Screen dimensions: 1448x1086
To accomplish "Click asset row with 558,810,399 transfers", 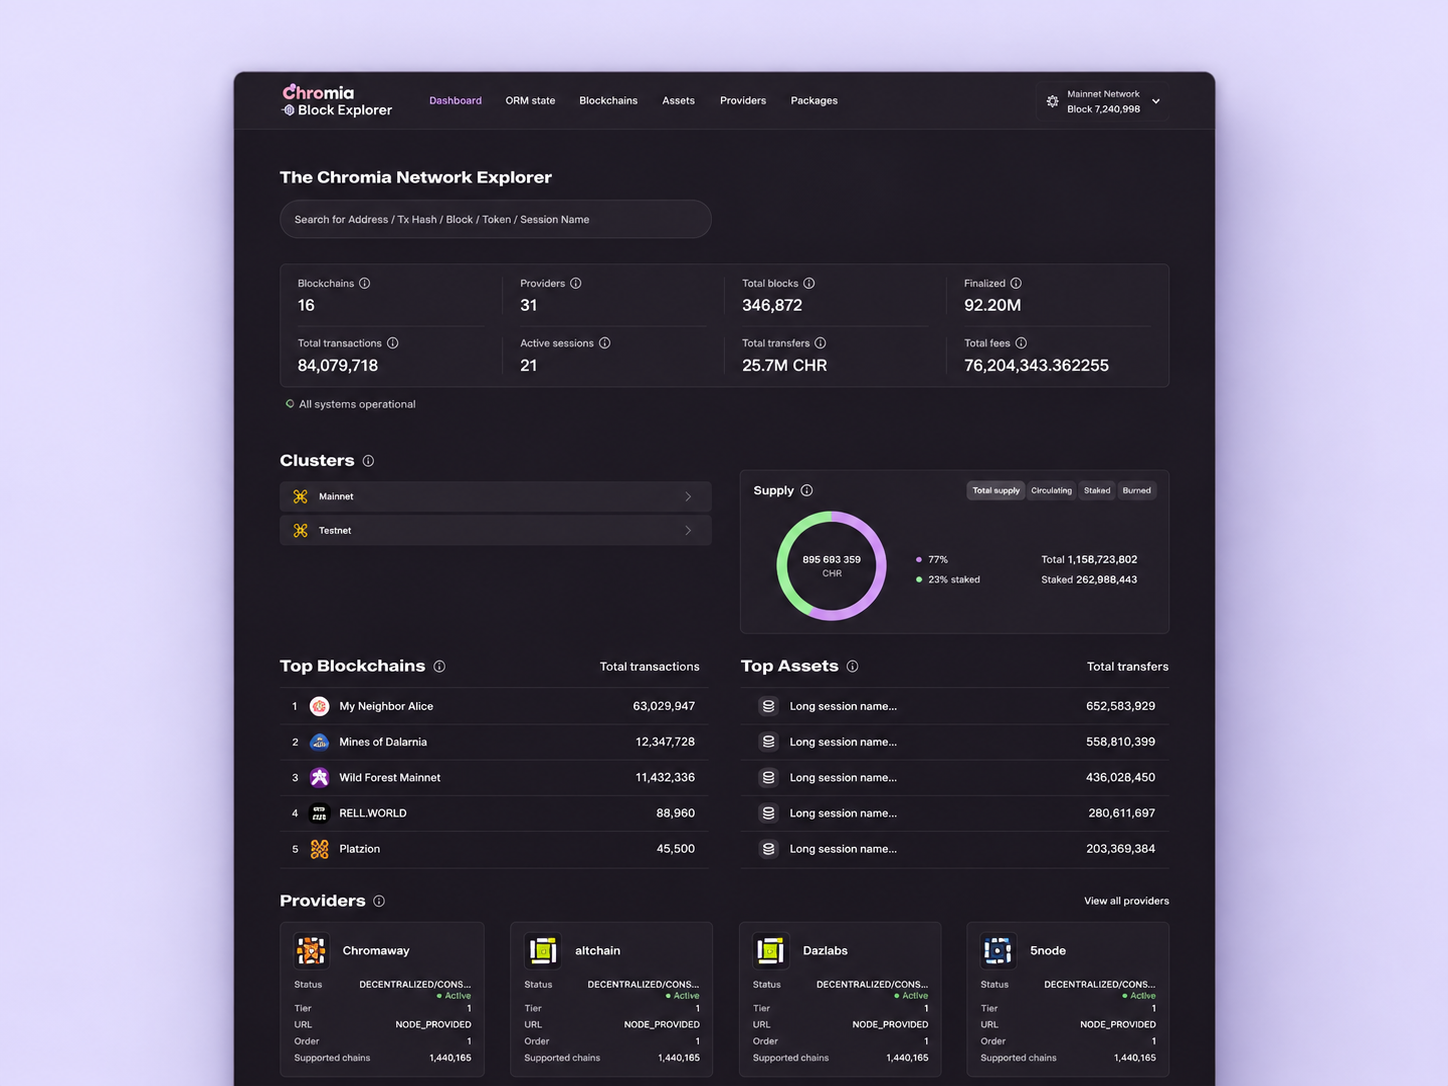I will coord(955,742).
